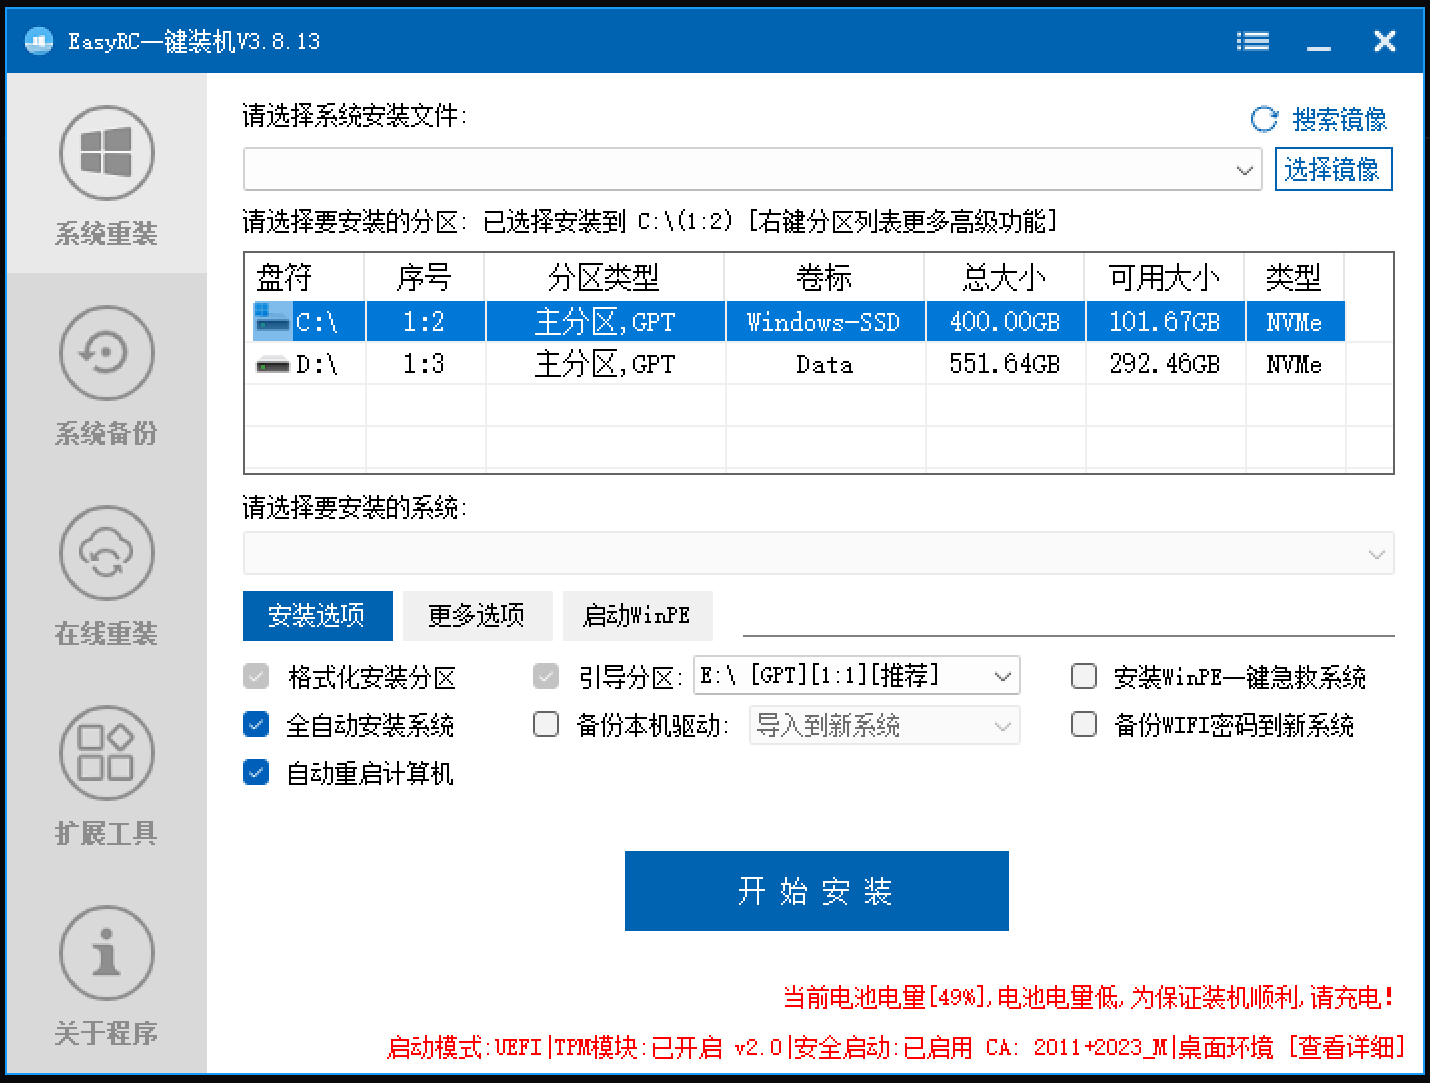The width and height of the screenshot is (1430, 1083).
Task: Open the 系统备份 sidebar section
Action: [x=106, y=375]
